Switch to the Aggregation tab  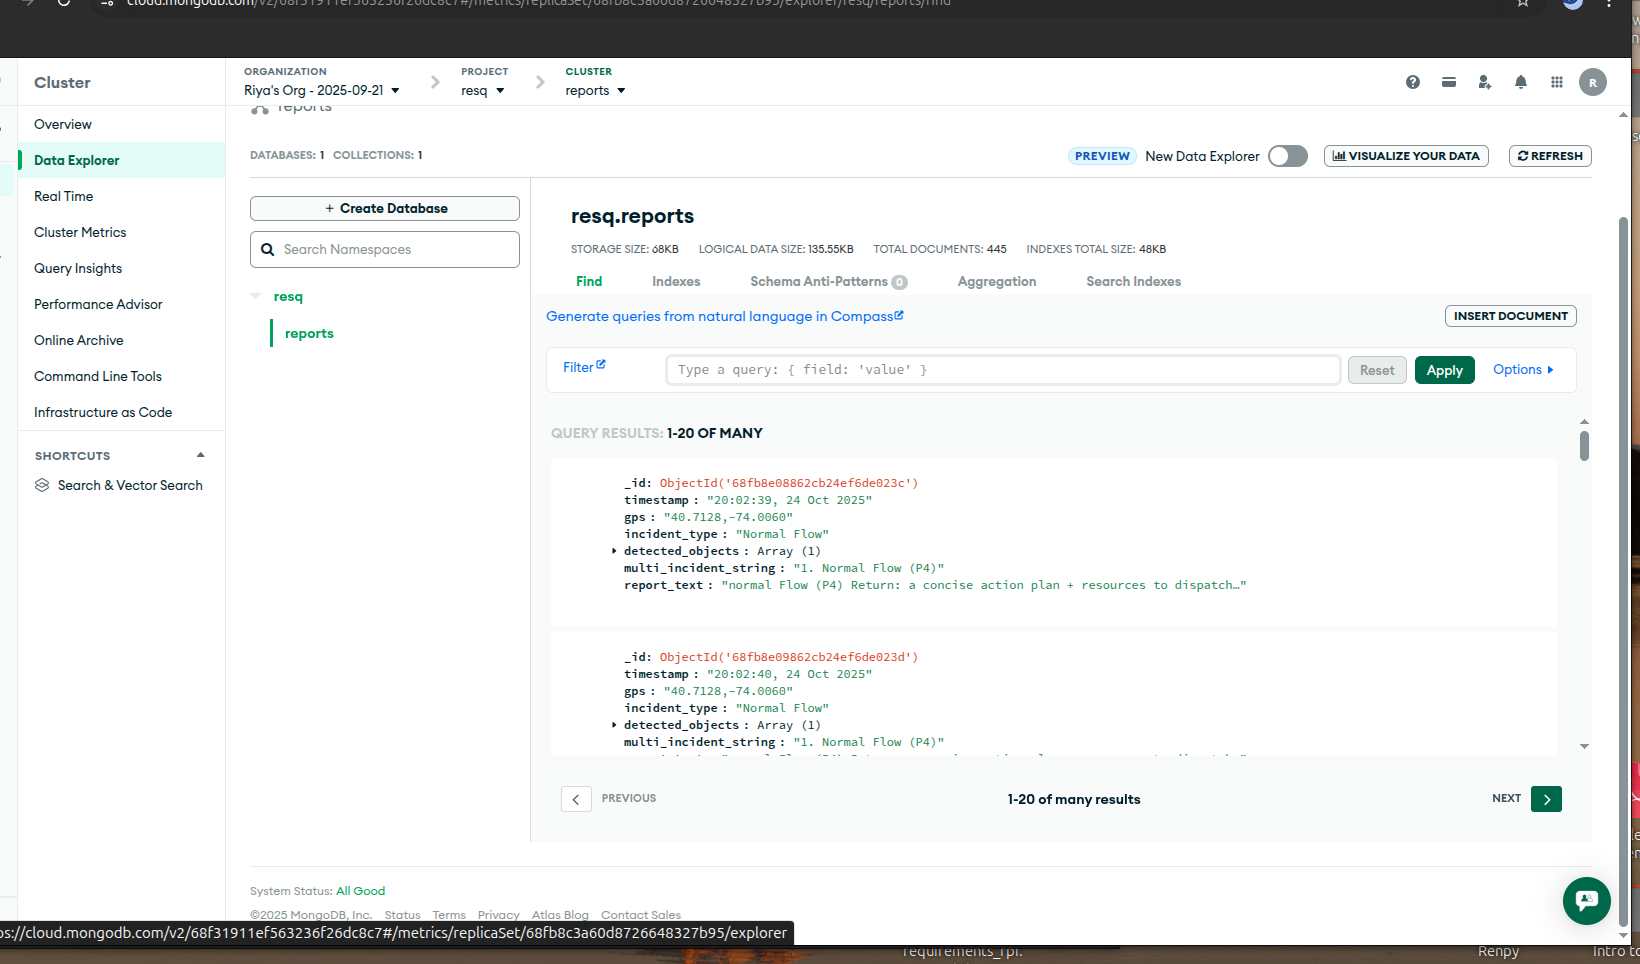pyautogui.click(x=996, y=281)
